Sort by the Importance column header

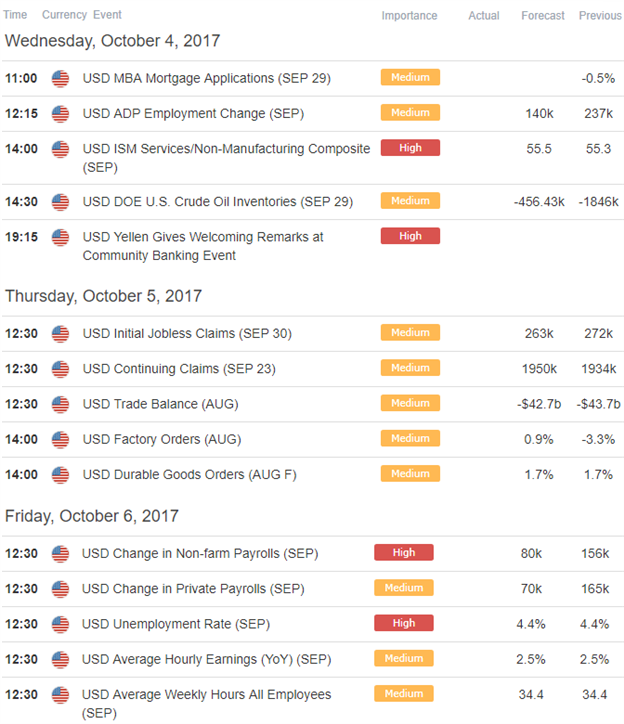409,16
